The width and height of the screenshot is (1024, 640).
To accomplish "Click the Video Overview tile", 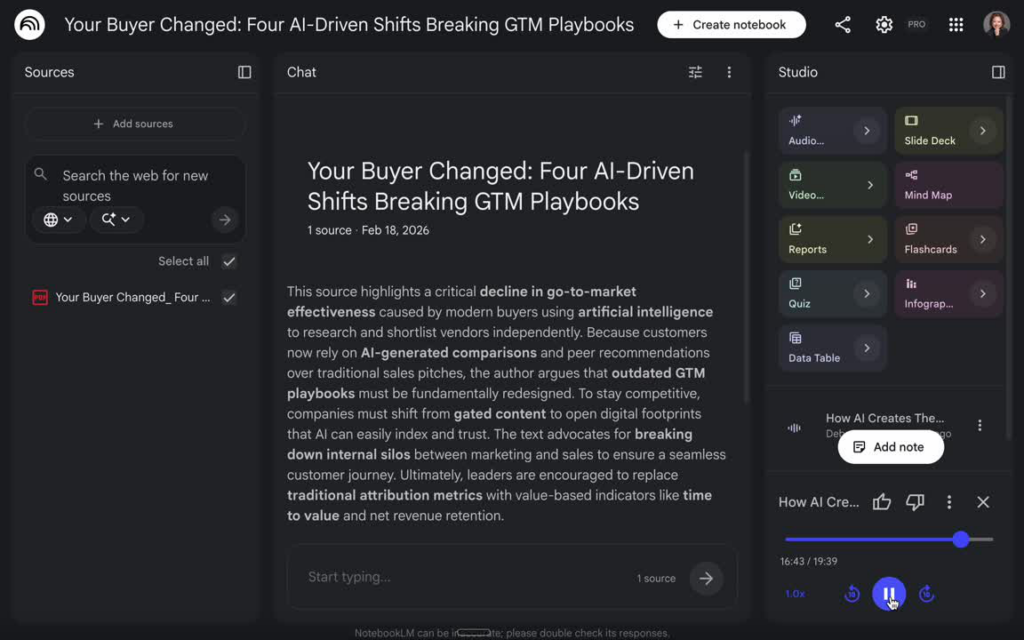I will click(832, 185).
